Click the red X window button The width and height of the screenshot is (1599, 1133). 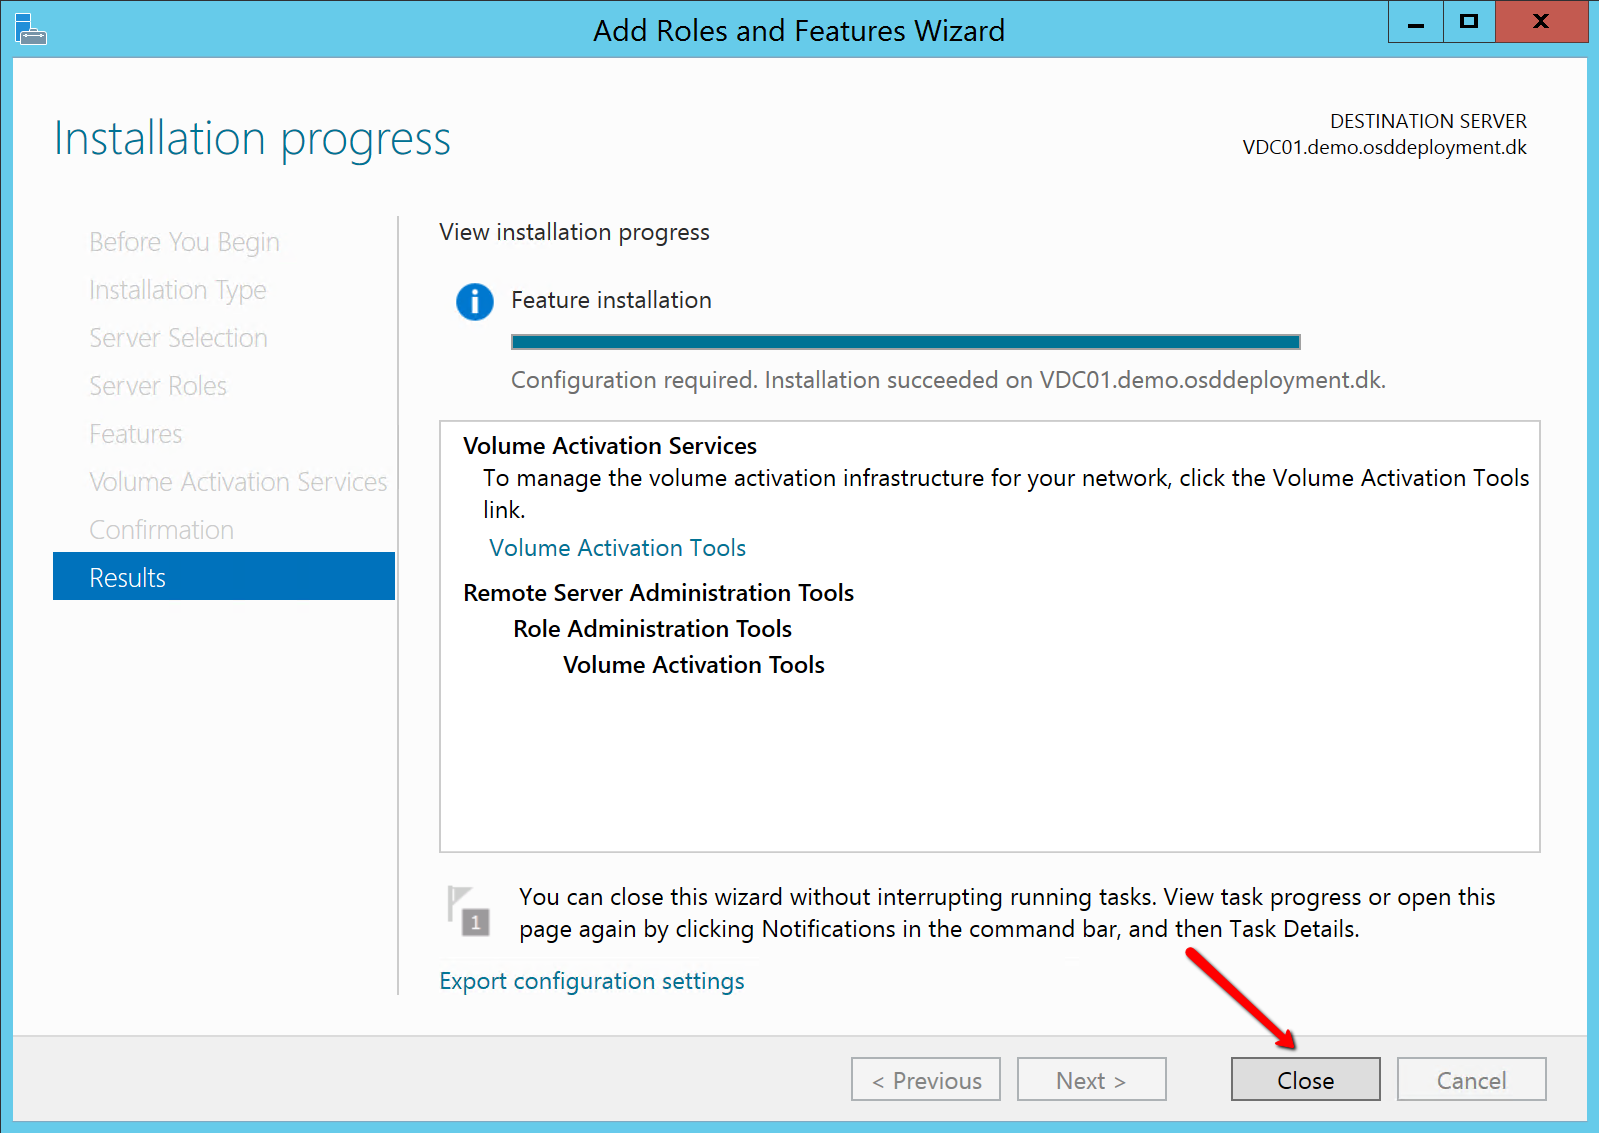(1541, 22)
